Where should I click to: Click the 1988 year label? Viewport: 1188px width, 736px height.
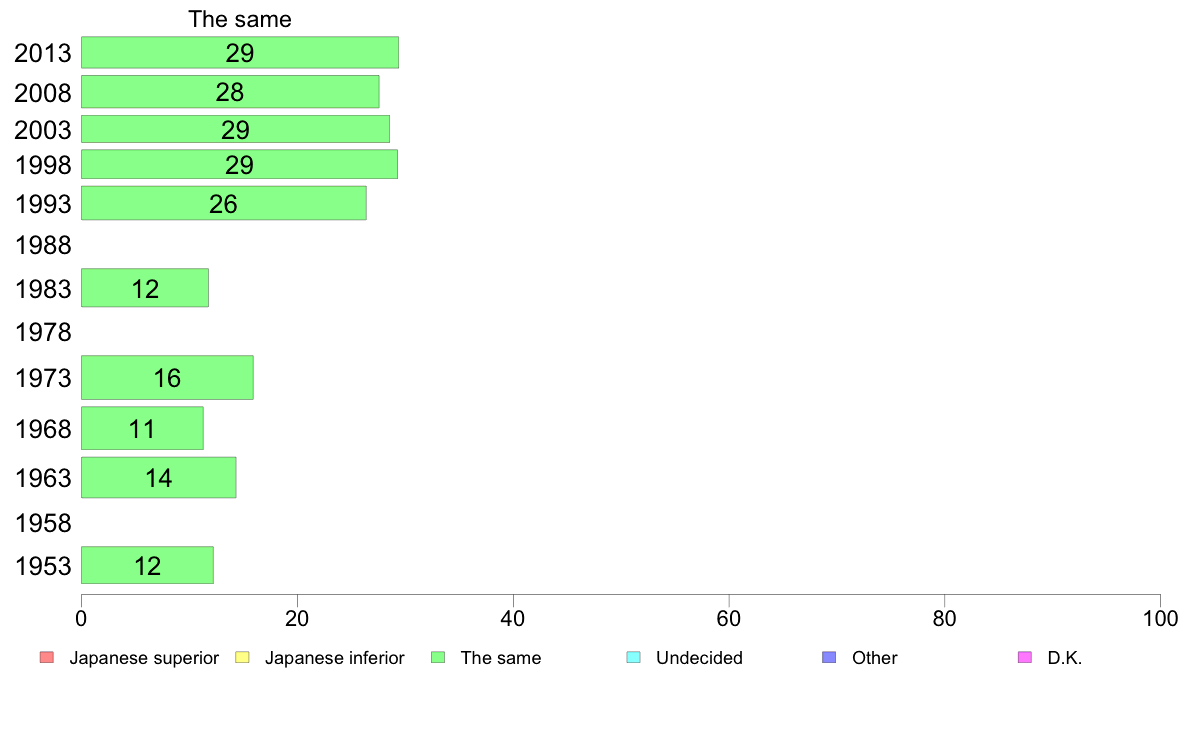[x=43, y=246]
